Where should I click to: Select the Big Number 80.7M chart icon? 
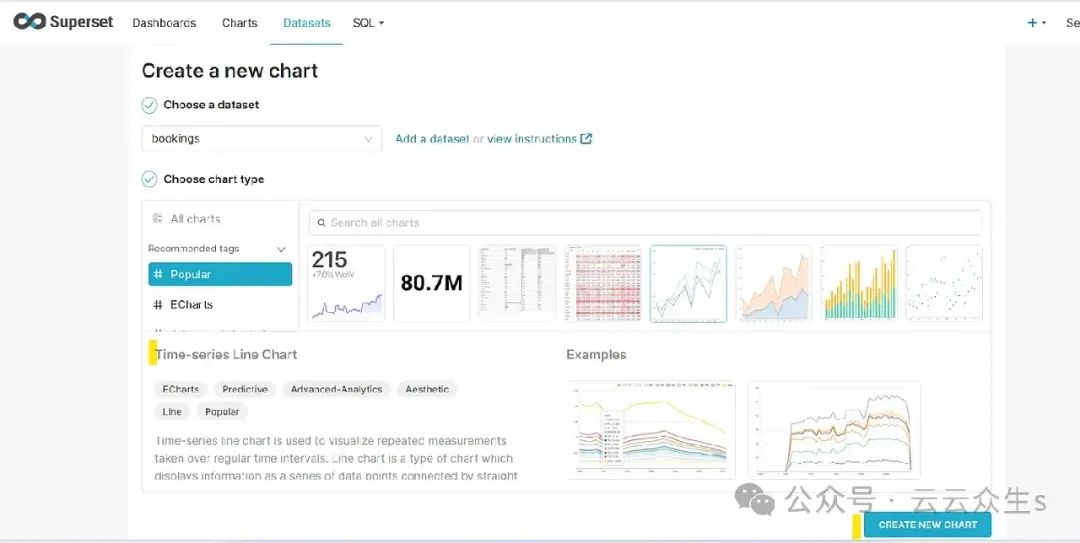point(431,284)
